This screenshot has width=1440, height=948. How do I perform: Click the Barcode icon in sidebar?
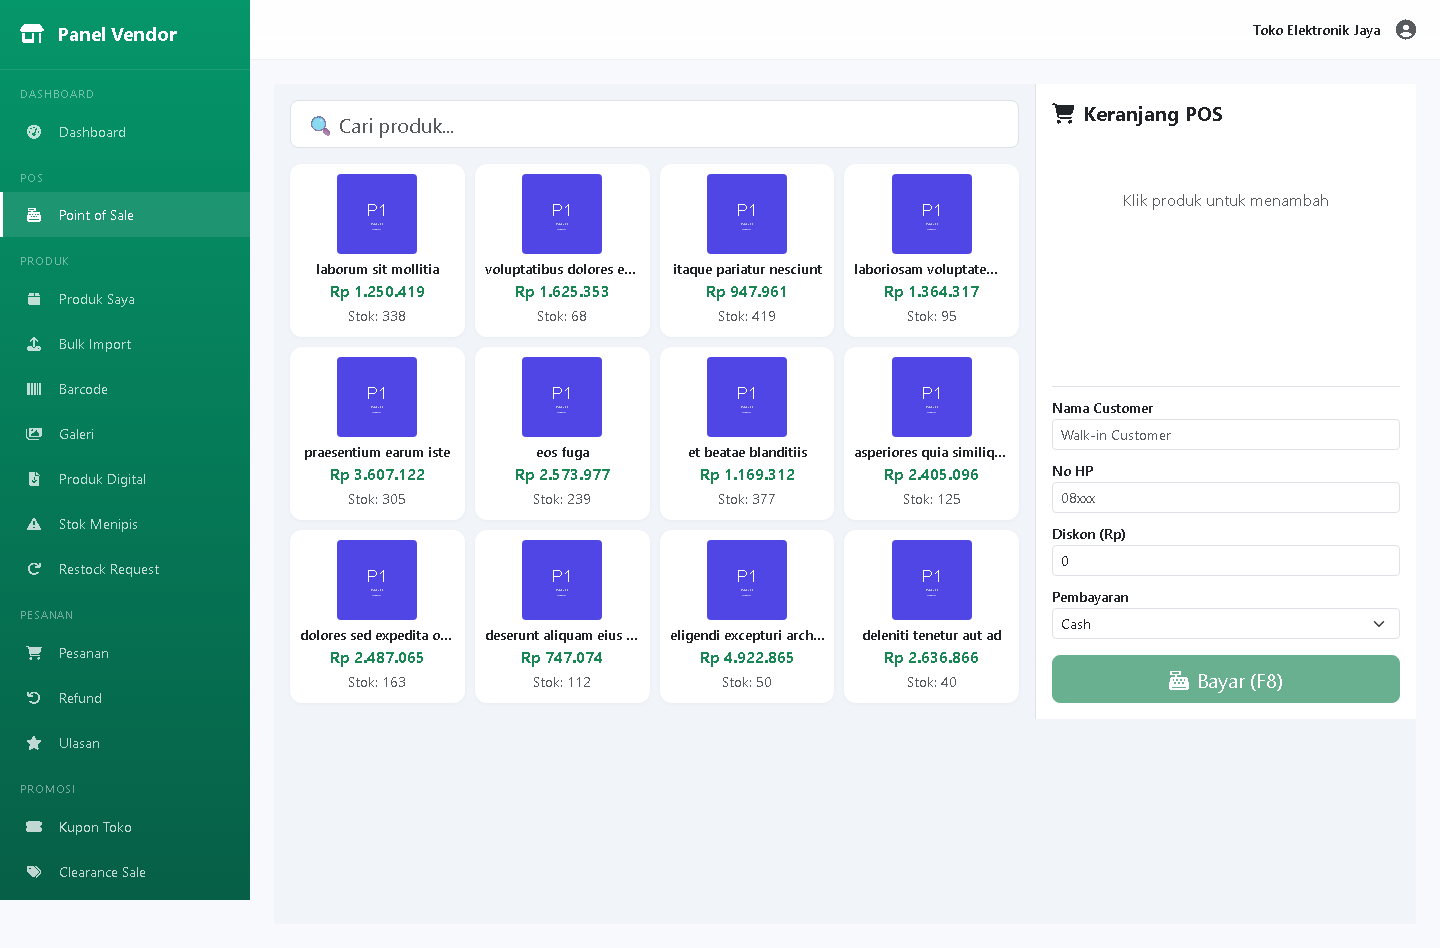[x=34, y=389]
